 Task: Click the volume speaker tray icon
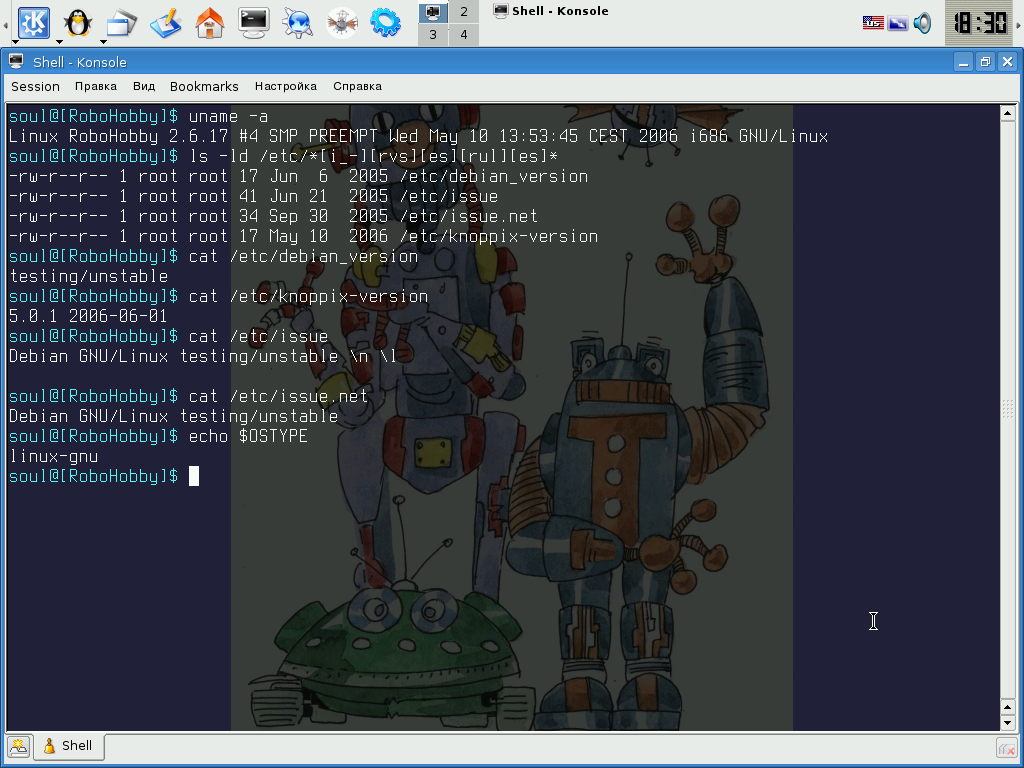coord(922,24)
